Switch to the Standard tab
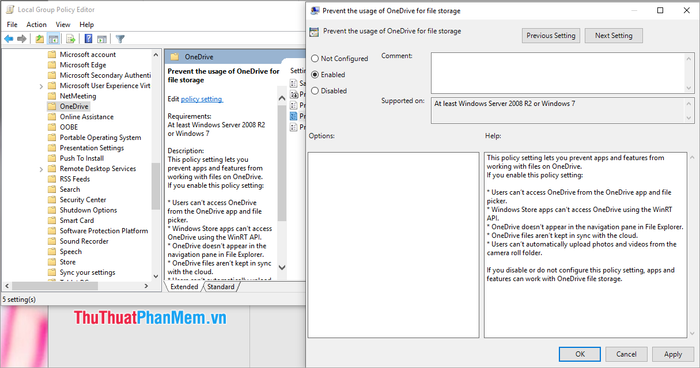Image resolution: width=700 pixels, height=368 pixels. (x=221, y=287)
